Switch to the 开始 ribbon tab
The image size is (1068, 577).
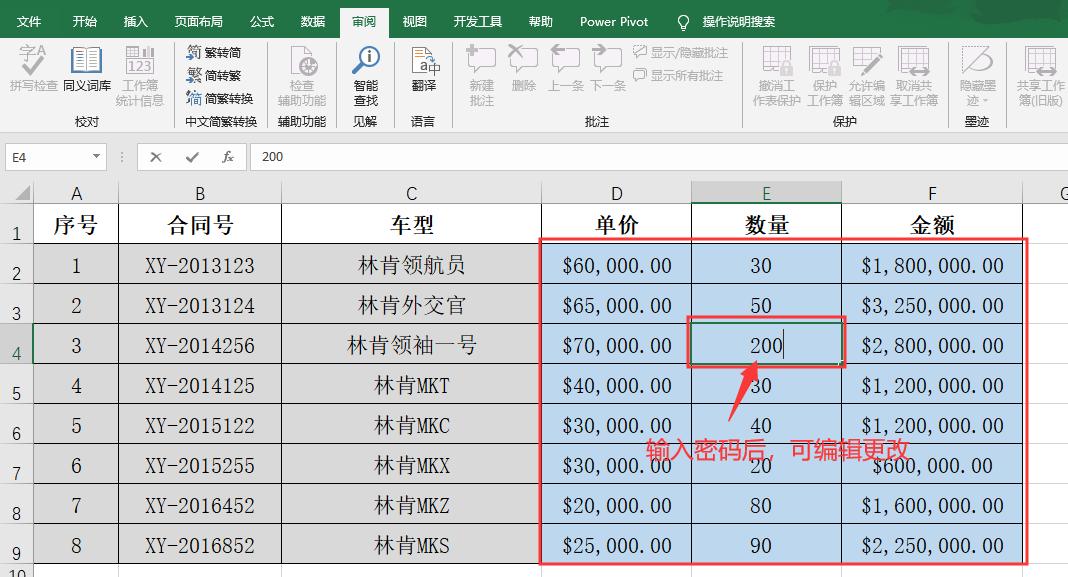tap(85, 21)
